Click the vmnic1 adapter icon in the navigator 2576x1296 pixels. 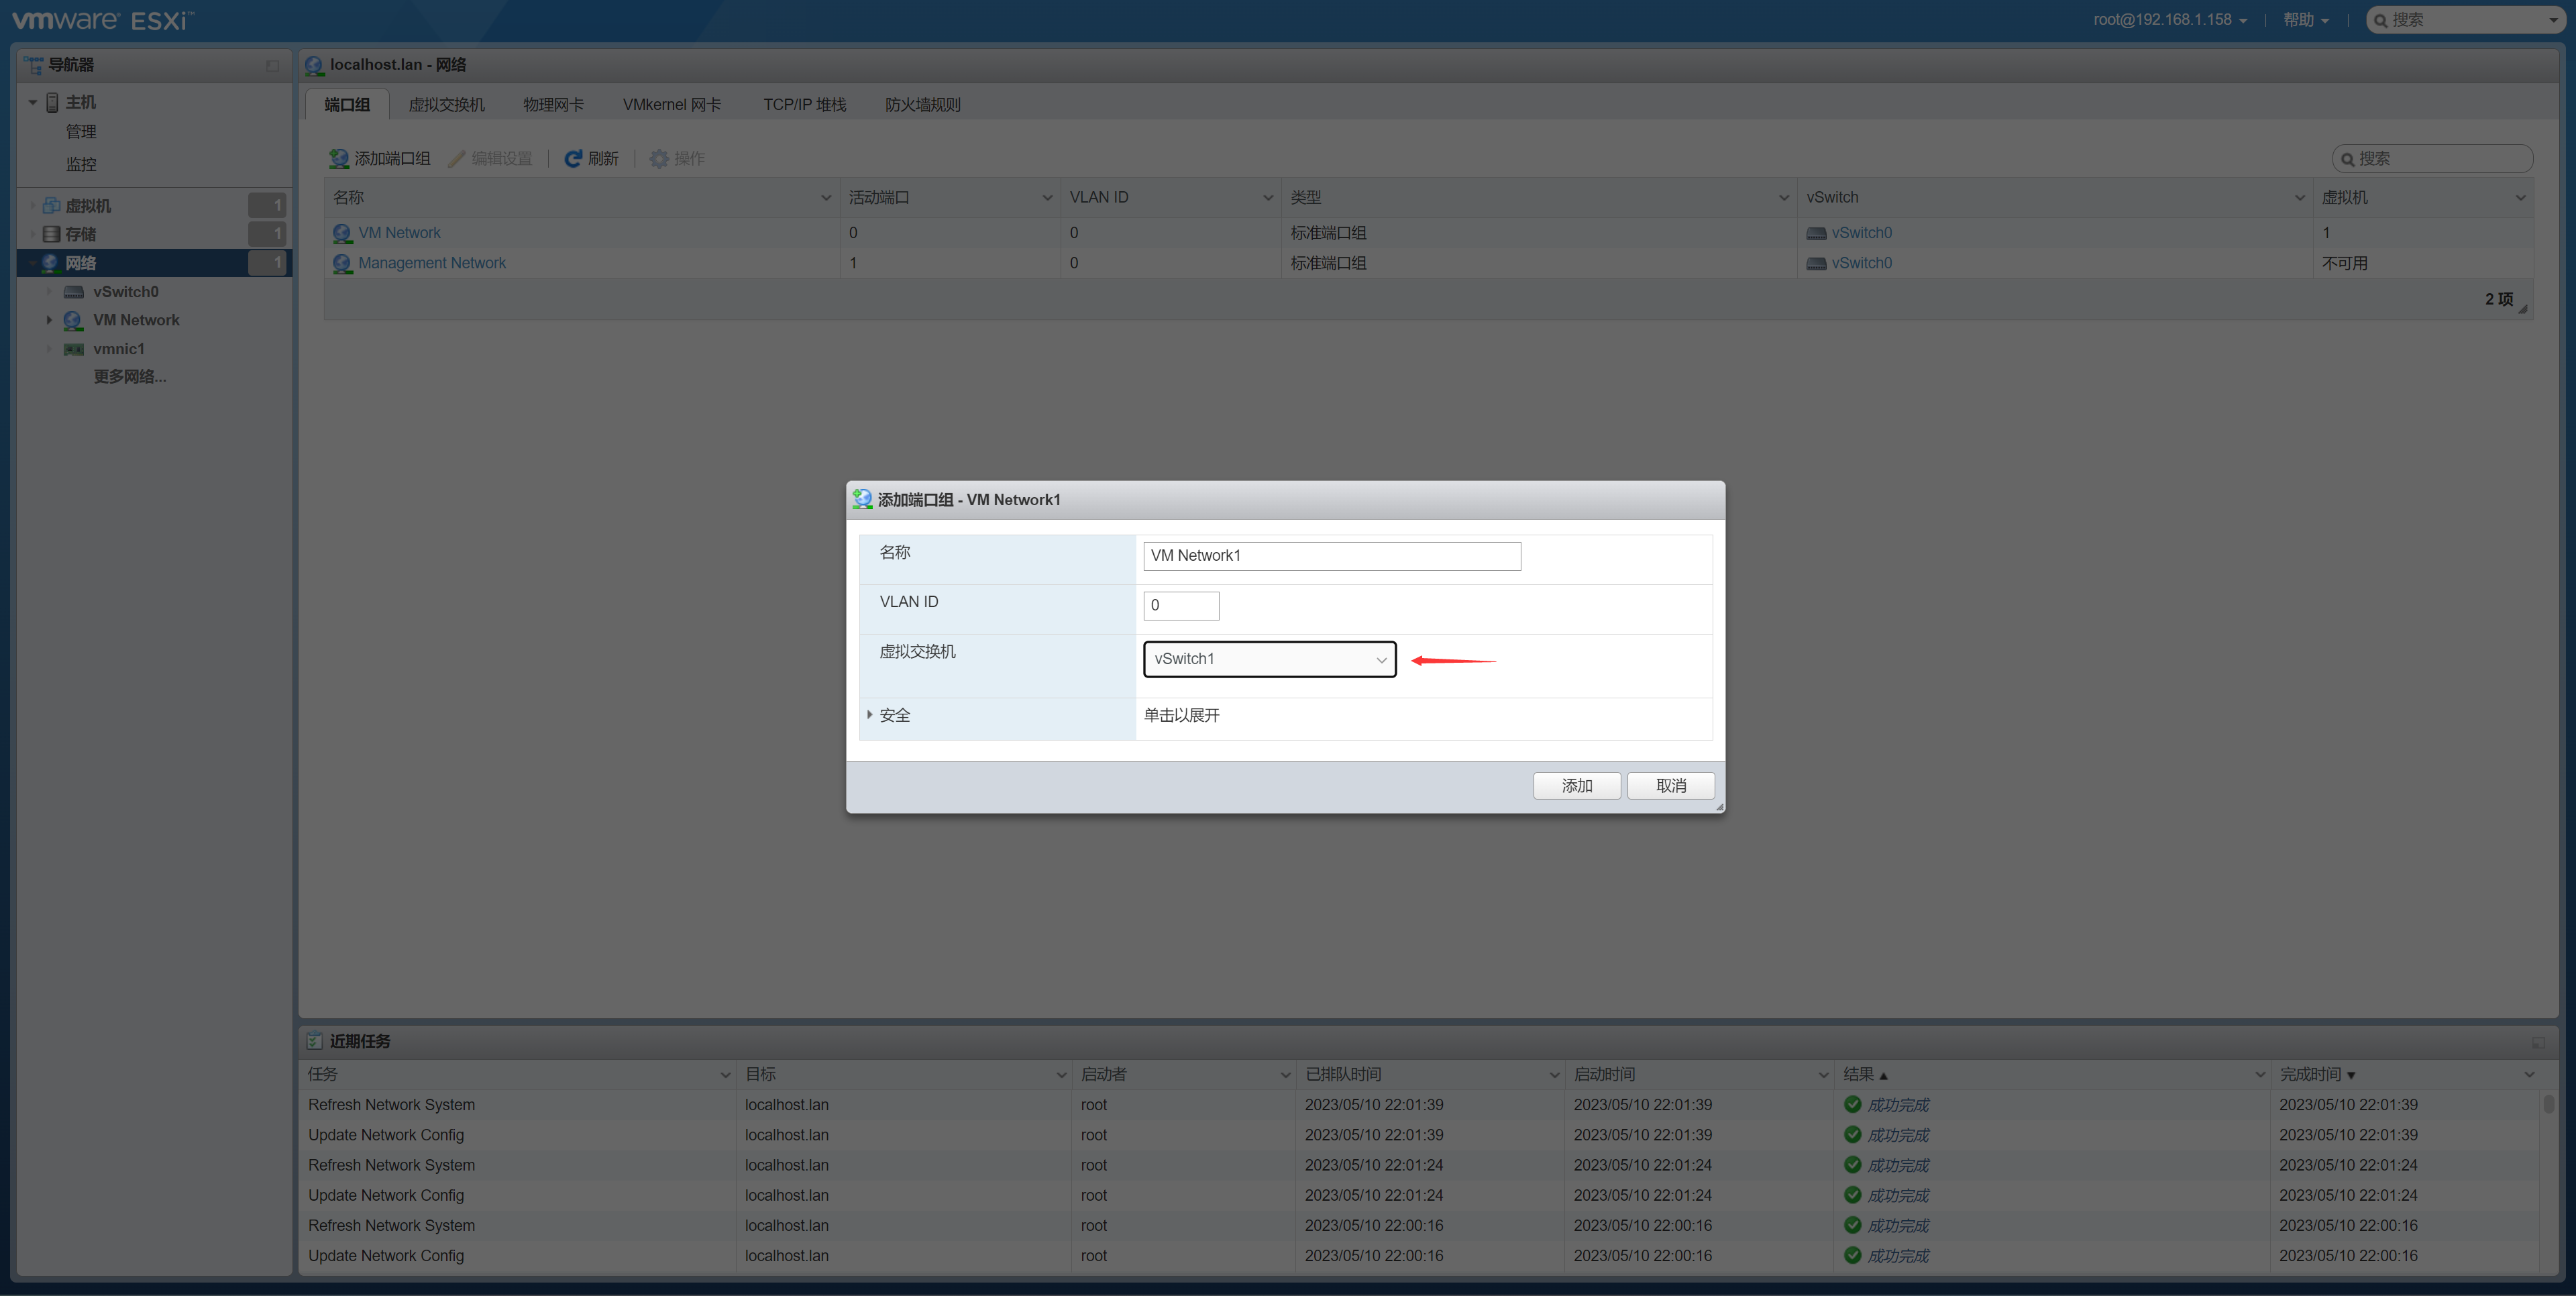(74, 349)
